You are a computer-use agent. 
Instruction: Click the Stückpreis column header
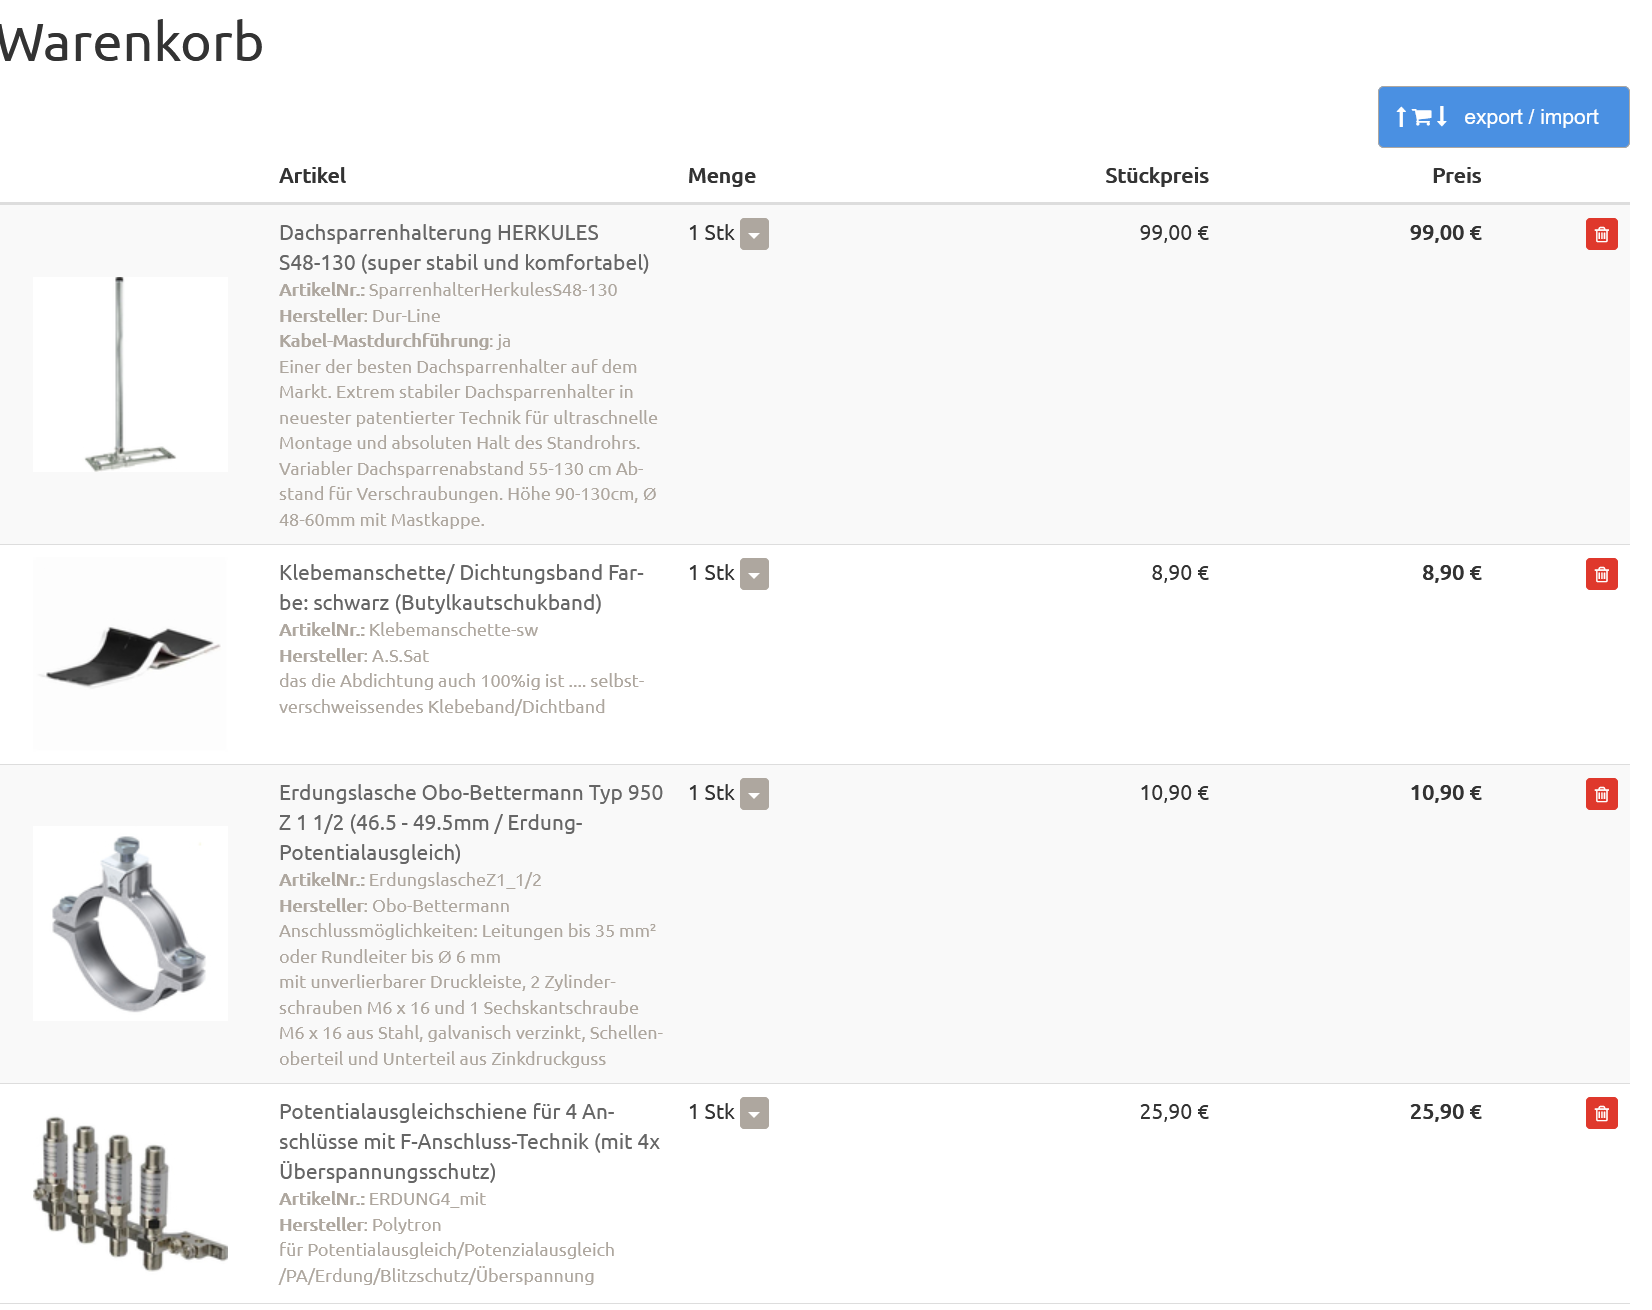tap(1156, 176)
